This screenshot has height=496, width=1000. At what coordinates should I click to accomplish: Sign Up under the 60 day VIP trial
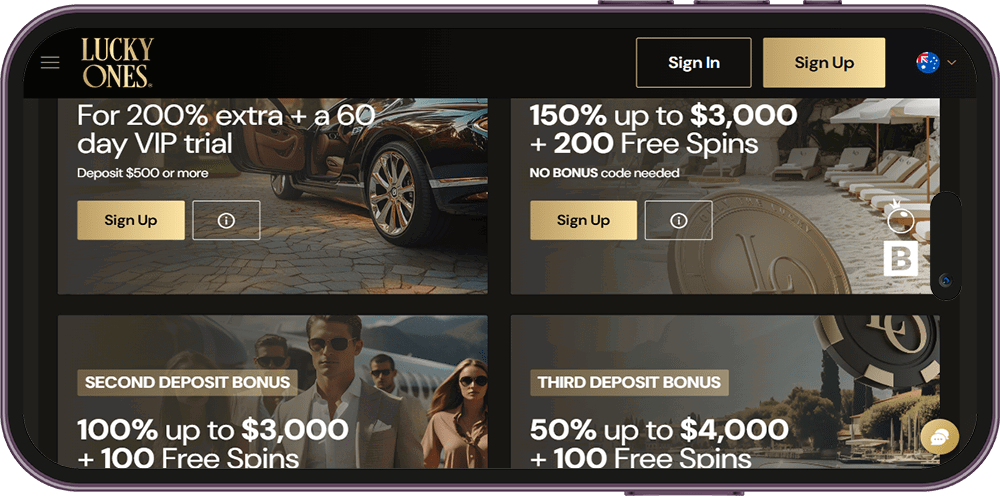pos(131,221)
